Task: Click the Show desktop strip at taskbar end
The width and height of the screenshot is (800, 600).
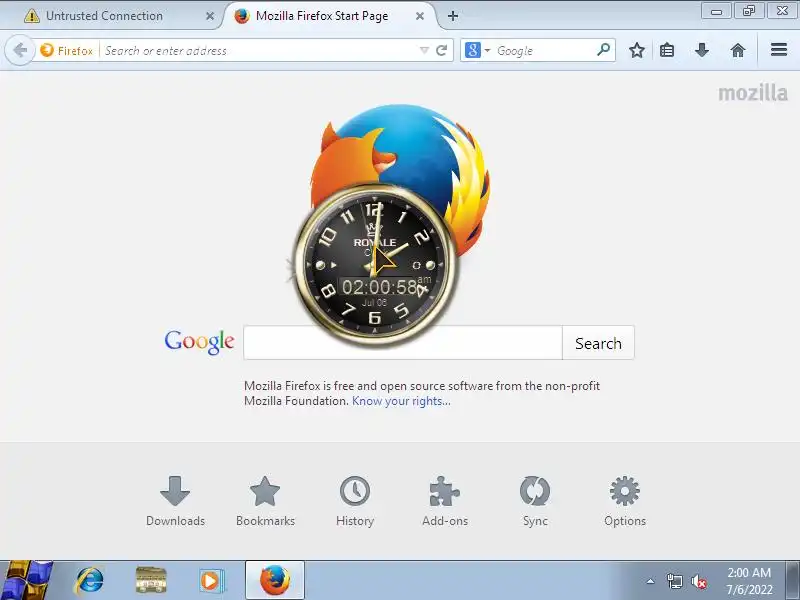Action: [793, 580]
